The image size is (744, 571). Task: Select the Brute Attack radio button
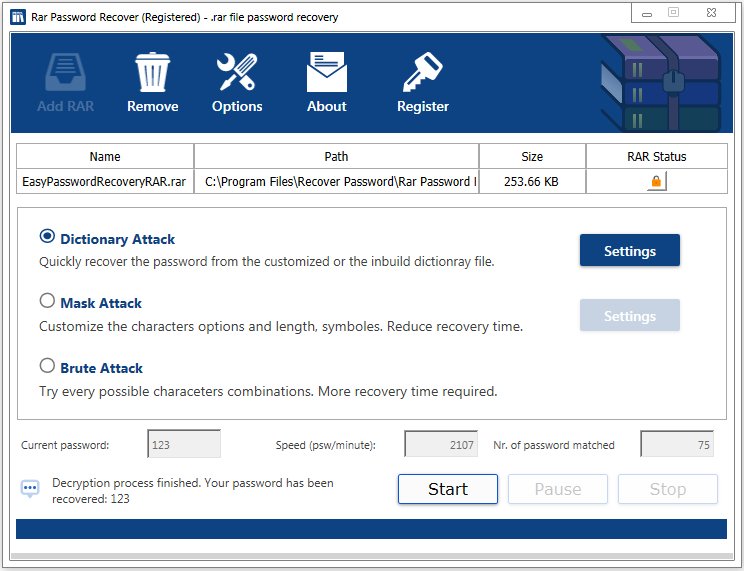pyautogui.click(x=47, y=365)
